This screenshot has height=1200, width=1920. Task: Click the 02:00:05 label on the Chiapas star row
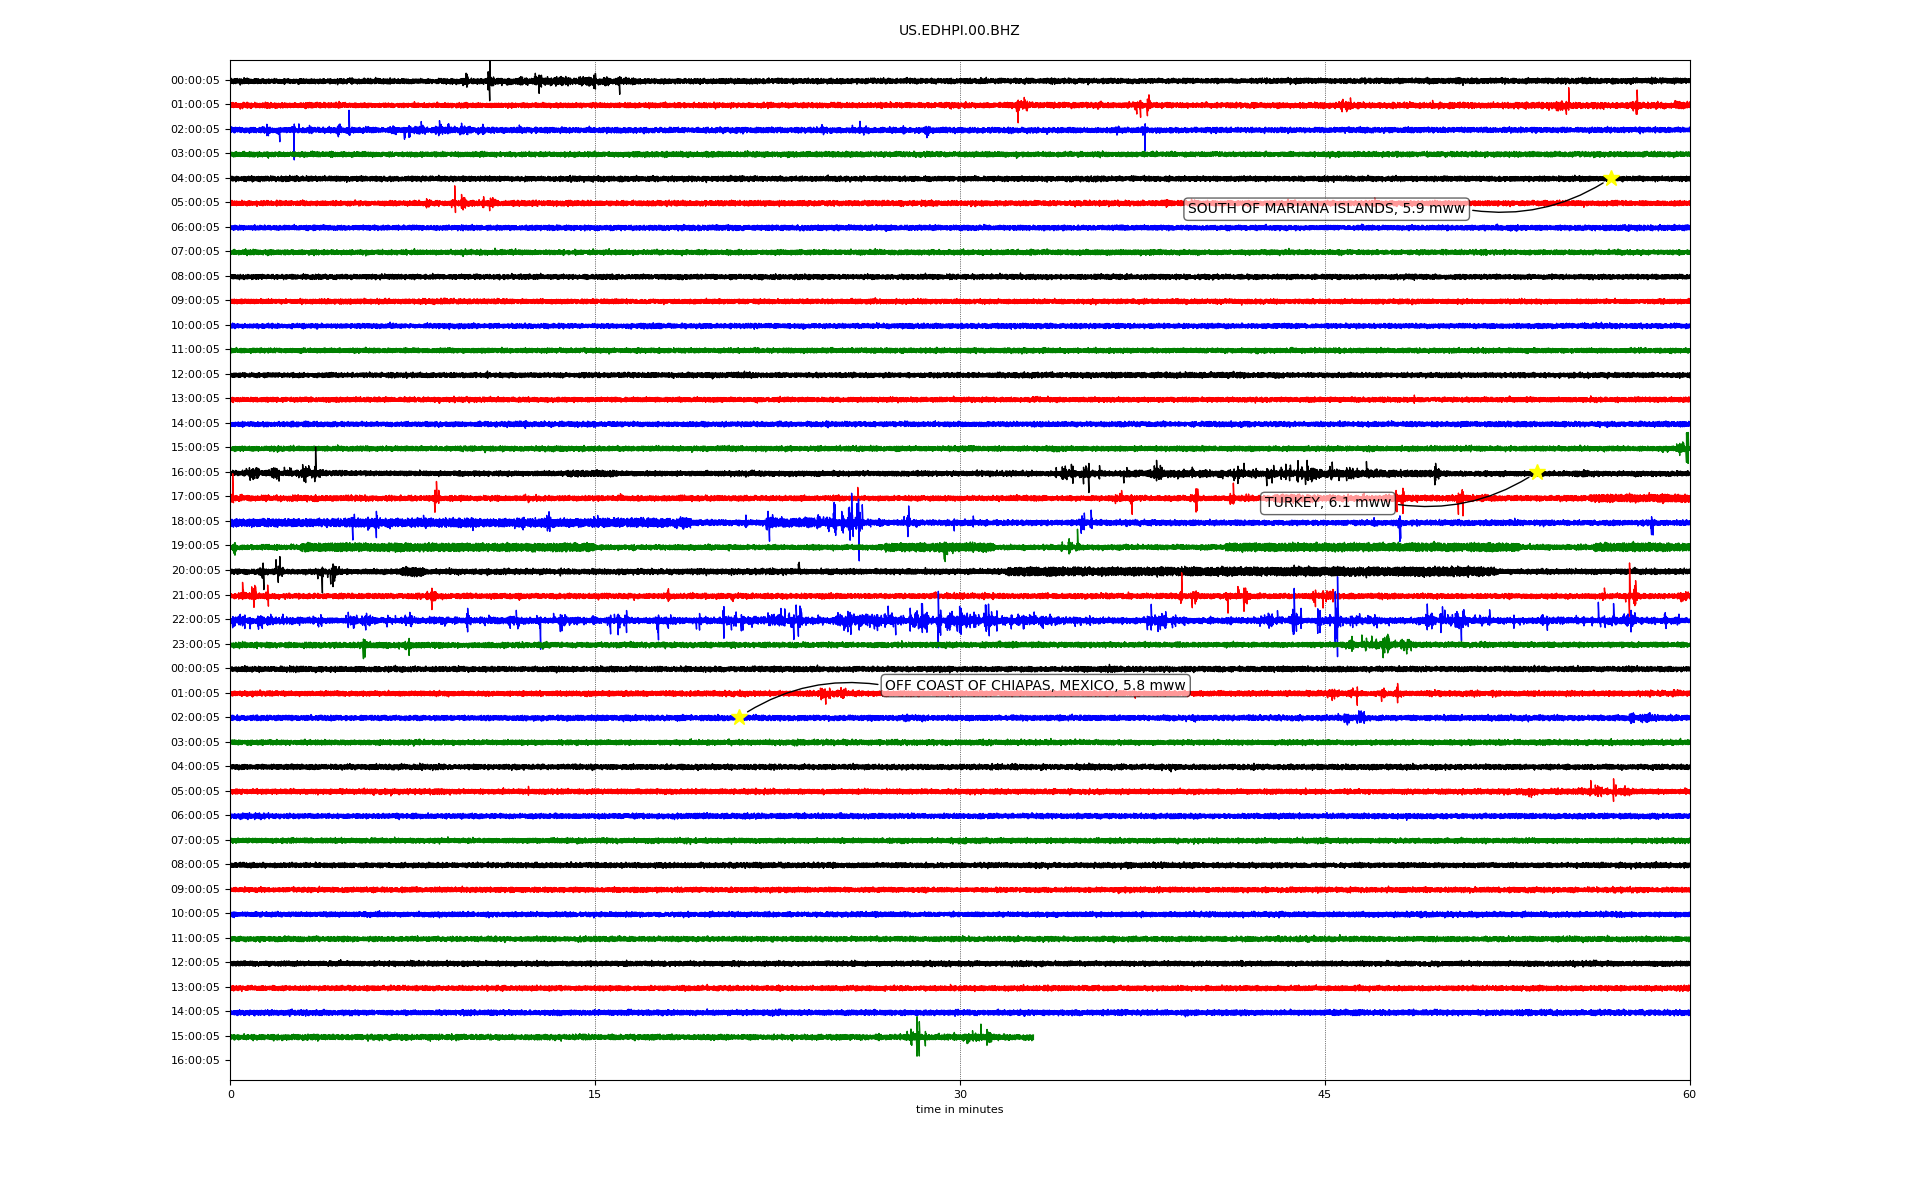(195, 718)
